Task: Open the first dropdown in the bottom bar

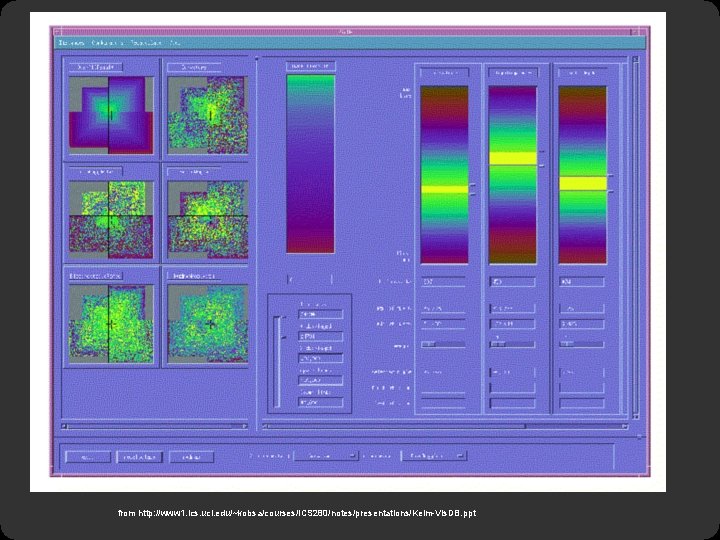Action: pyautogui.click(x=326, y=456)
